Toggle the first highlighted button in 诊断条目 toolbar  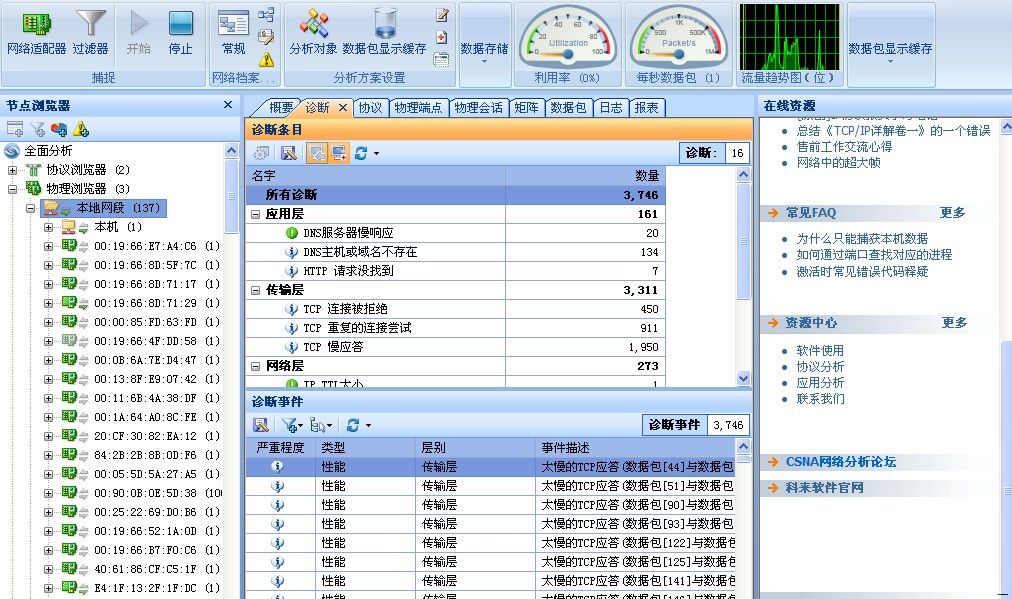[x=317, y=153]
